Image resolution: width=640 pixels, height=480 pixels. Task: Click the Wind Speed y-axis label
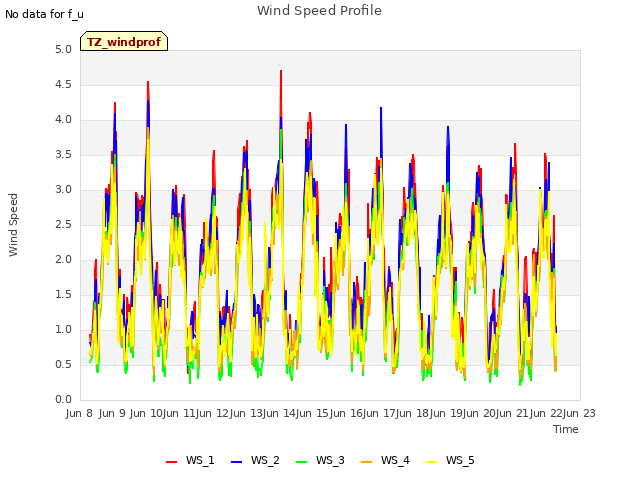13,225
